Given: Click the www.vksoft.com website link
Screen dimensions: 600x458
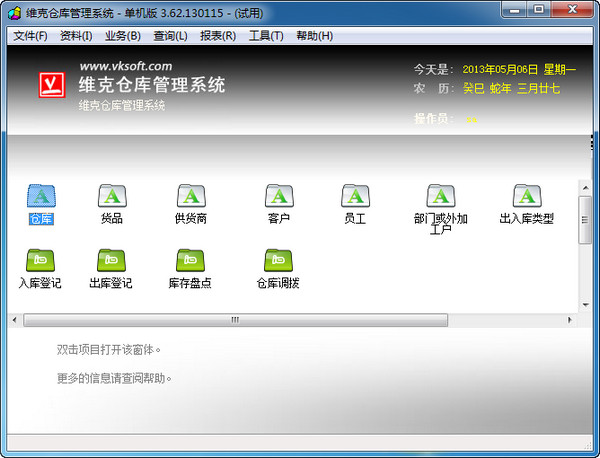Looking at the screenshot, I should [x=126, y=66].
